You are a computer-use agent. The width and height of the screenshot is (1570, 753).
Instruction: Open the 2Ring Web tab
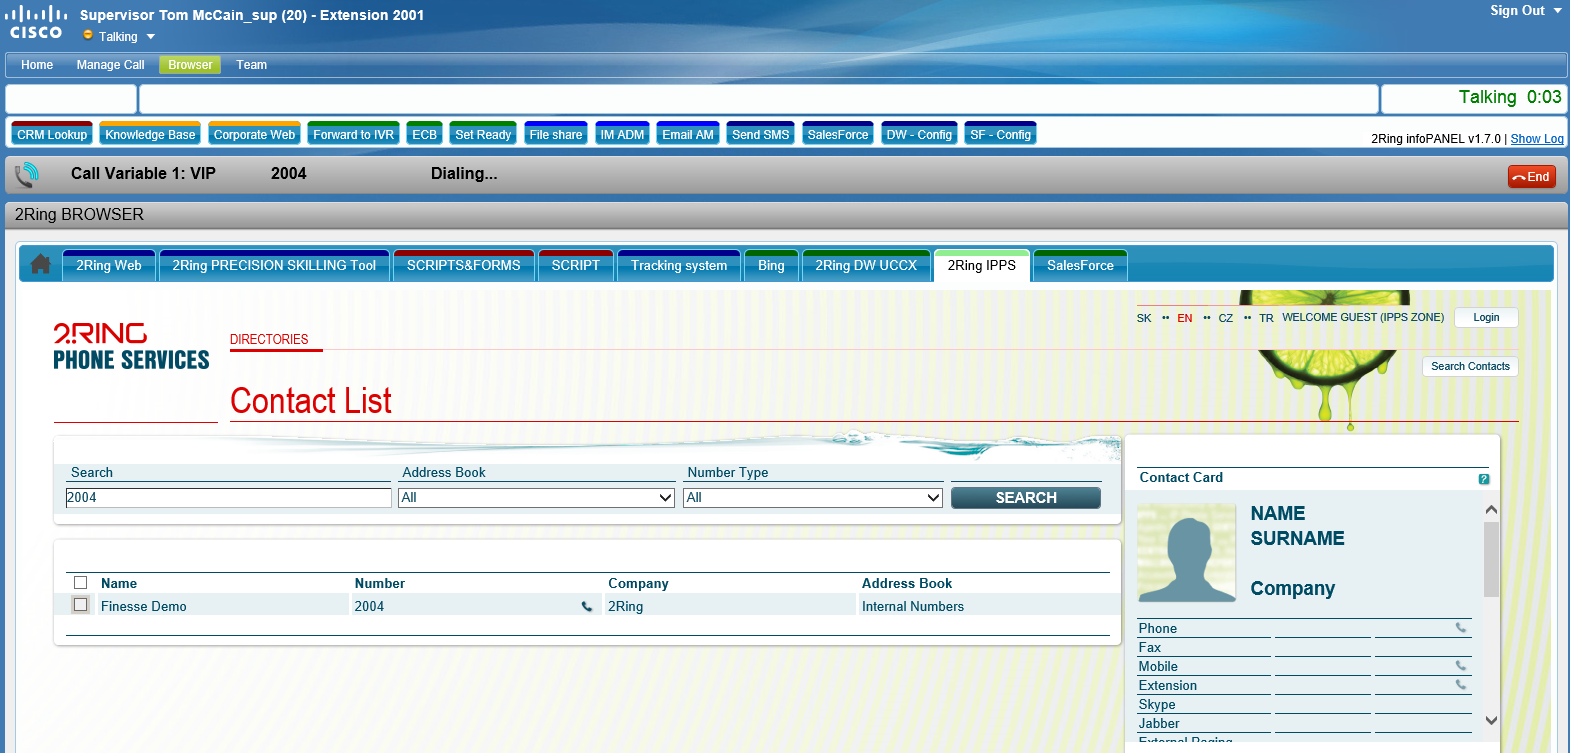click(109, 265)
